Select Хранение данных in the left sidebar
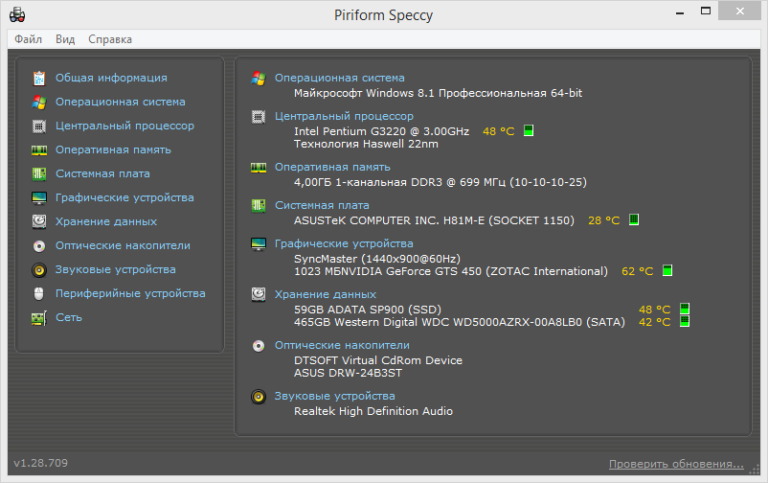Image resolution: width=768 pixels, height=483 pixels. [x=106, y=222]
